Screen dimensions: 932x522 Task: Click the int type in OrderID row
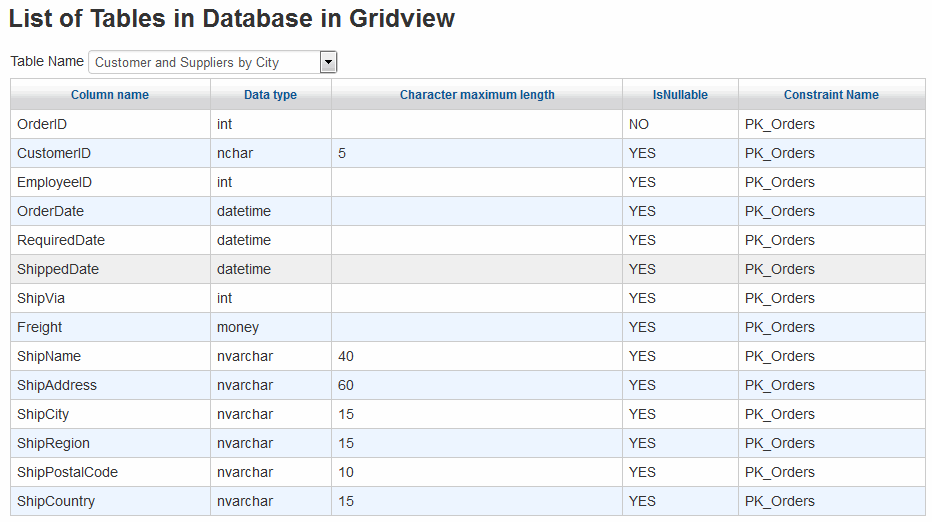271,124
